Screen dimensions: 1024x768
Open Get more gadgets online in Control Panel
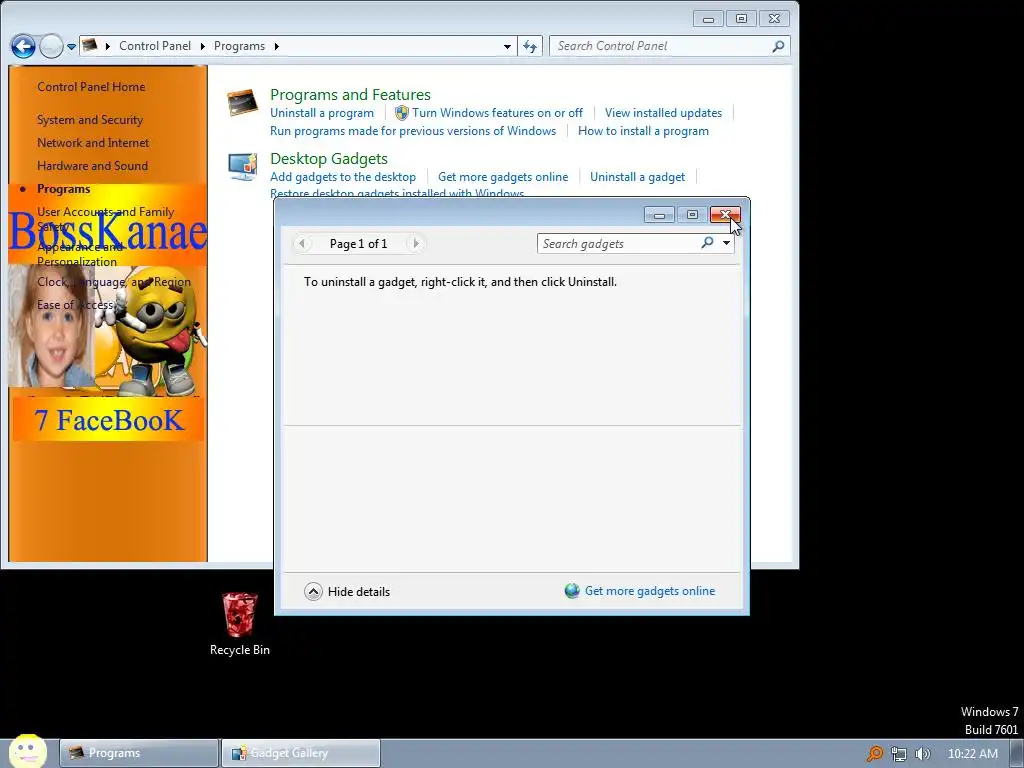click(503, 177)
